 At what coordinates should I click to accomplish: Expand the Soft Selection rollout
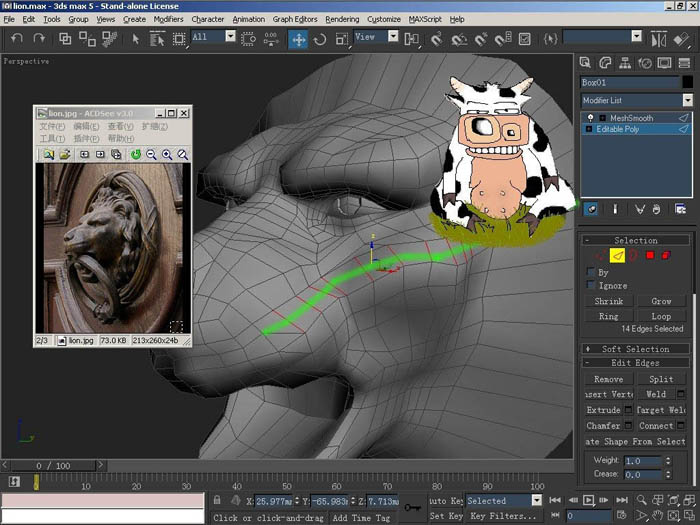636,349
